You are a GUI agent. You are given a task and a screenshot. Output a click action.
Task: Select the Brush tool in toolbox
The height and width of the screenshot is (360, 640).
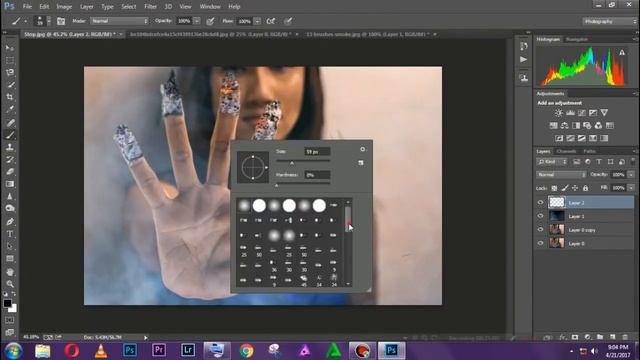(10, 135)
